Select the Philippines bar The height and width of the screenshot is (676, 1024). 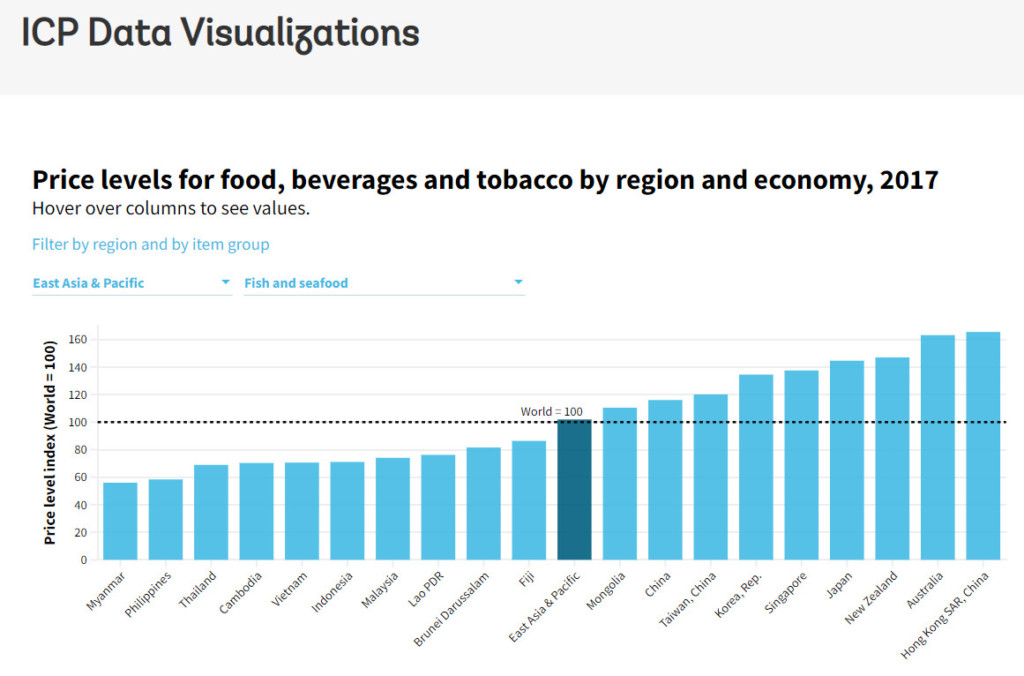point(166,519)
